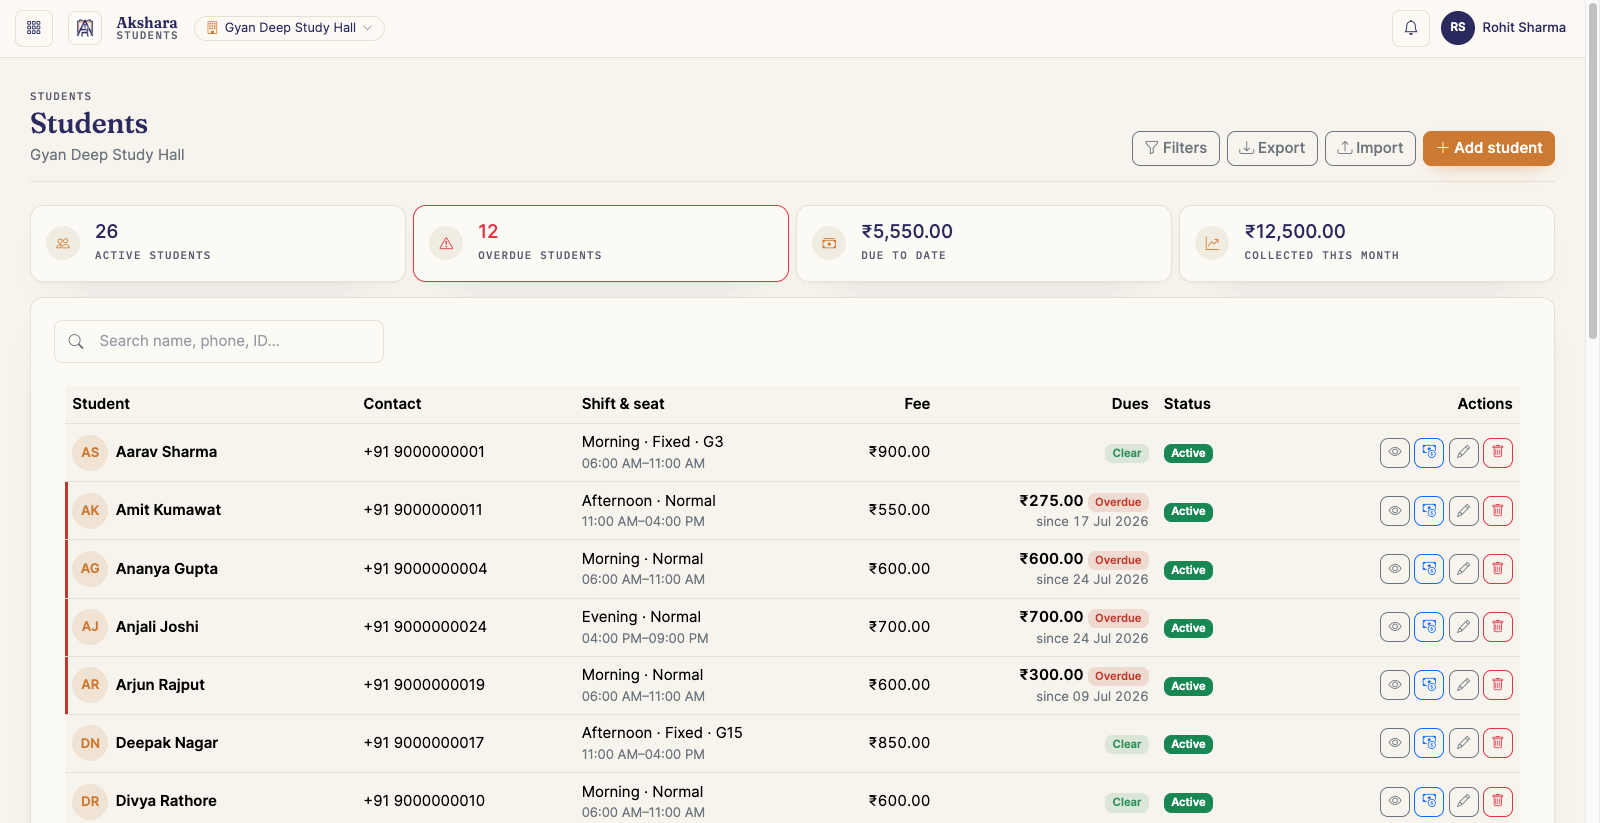The width and height of the screenshot is (1600, 823).
Task: Delete Amit Kumawat using trash icon
Action: click(1498, 511)
